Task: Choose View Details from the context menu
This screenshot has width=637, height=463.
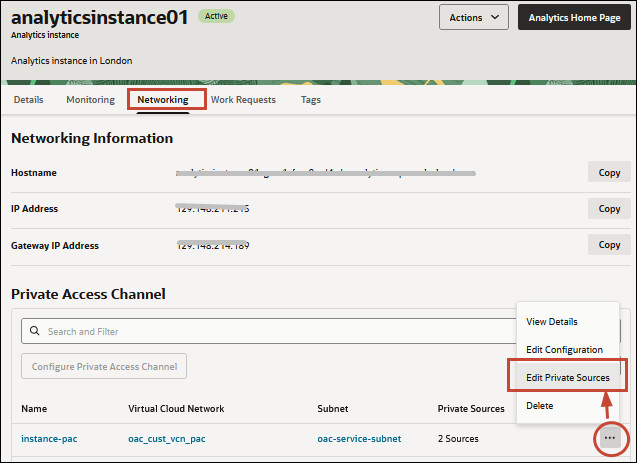Action: [552, 321]
